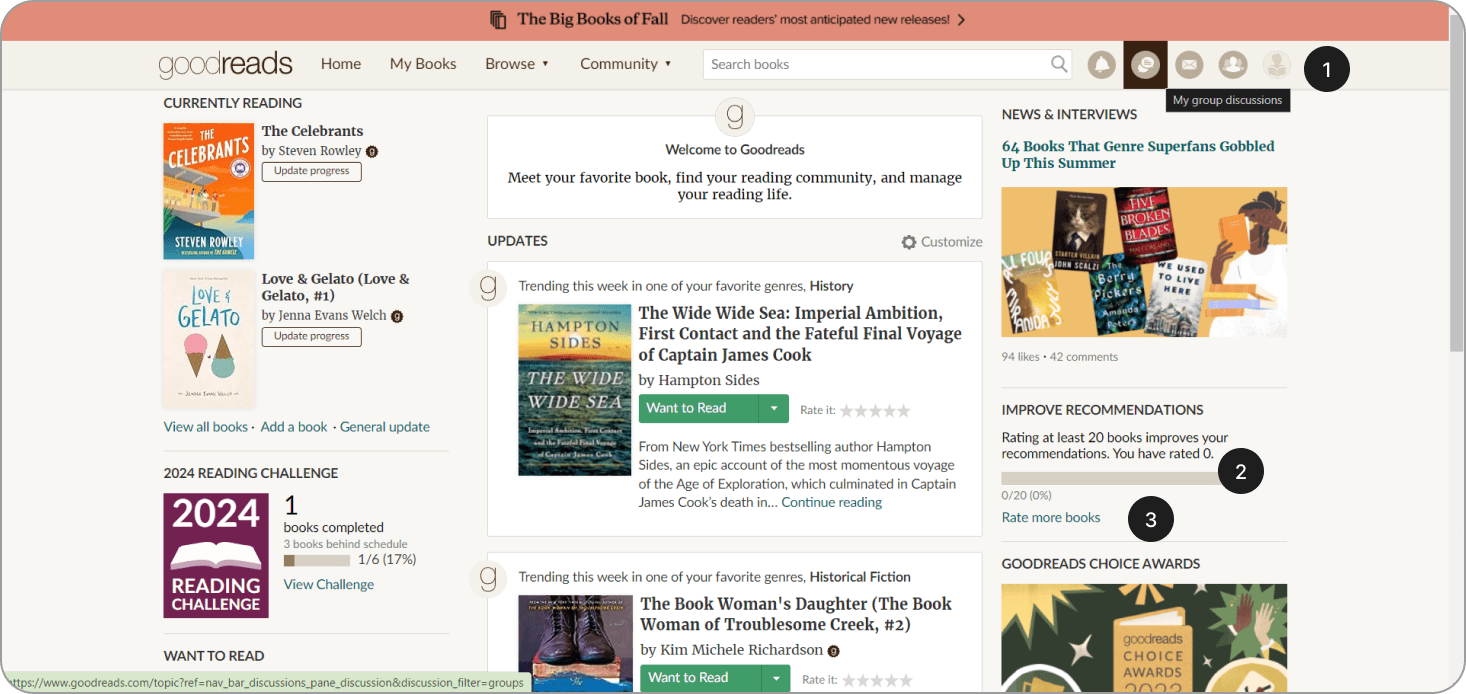Screen dimensions: 1466x694
Task: Click Continue reading link
Action: 832,503
